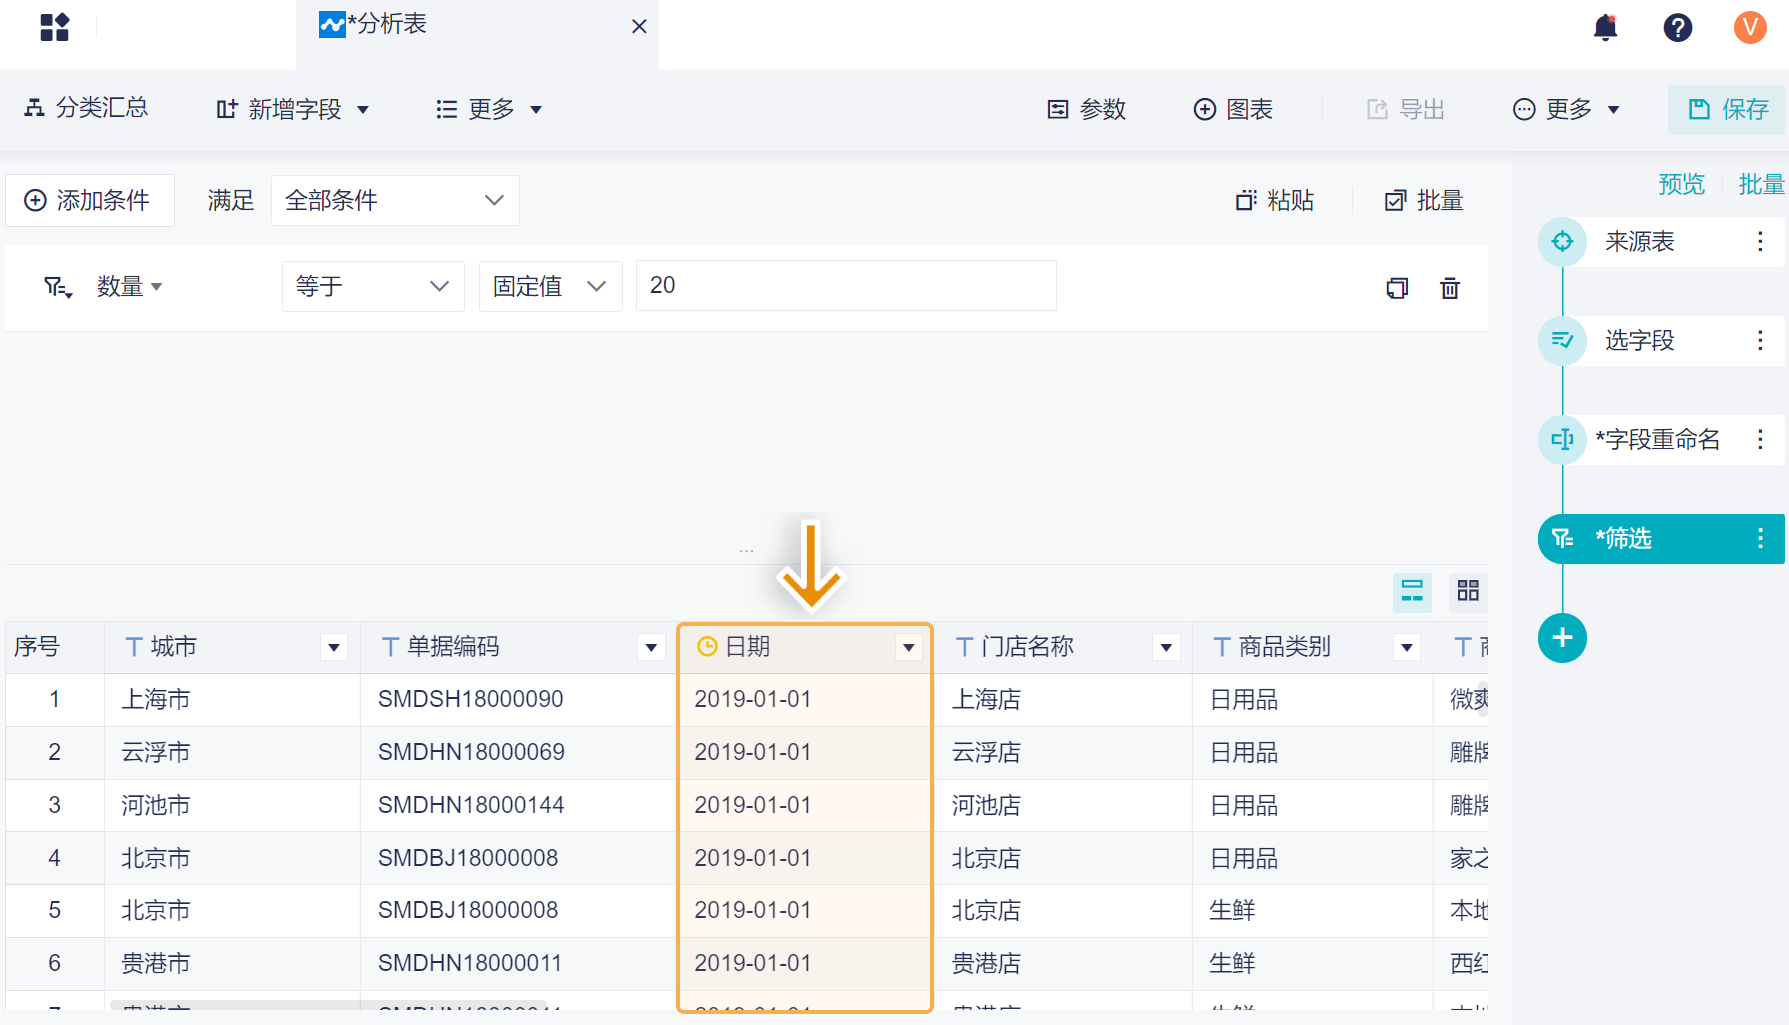Copy the filter condition row icon

click(x=1397, y=289)
